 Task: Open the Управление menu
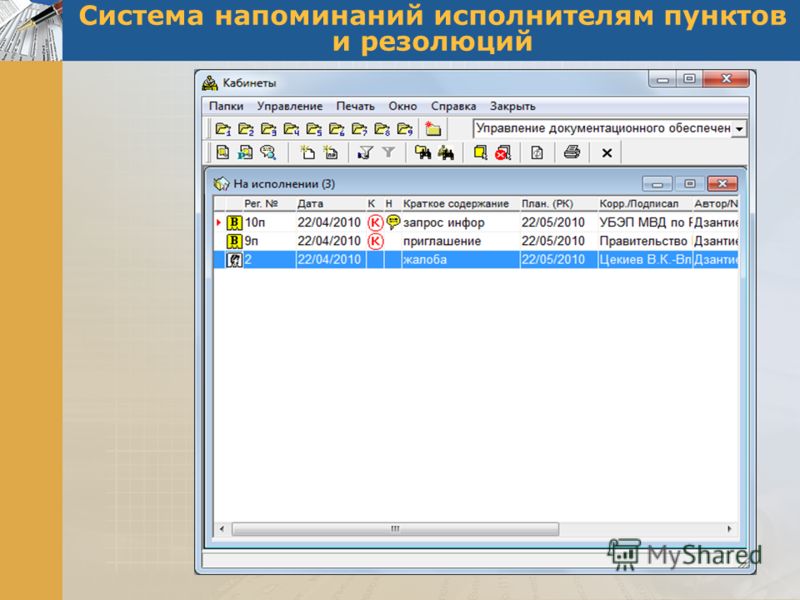[x=289, y=107]
